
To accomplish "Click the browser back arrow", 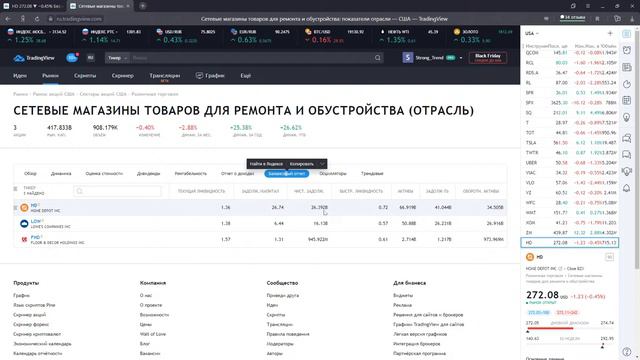I will tap(8, 19).
